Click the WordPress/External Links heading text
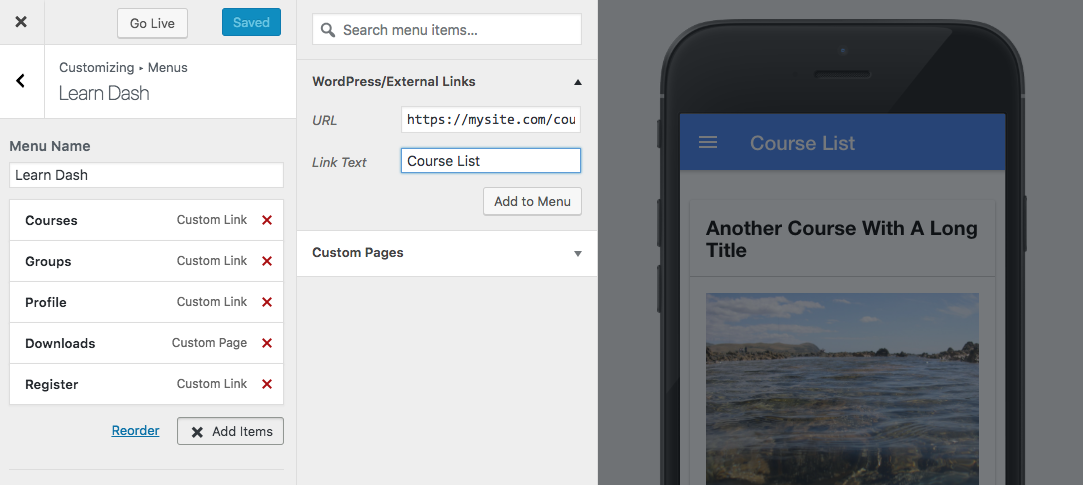Viewport: 1083px width, 485px height. click(394, 82)
